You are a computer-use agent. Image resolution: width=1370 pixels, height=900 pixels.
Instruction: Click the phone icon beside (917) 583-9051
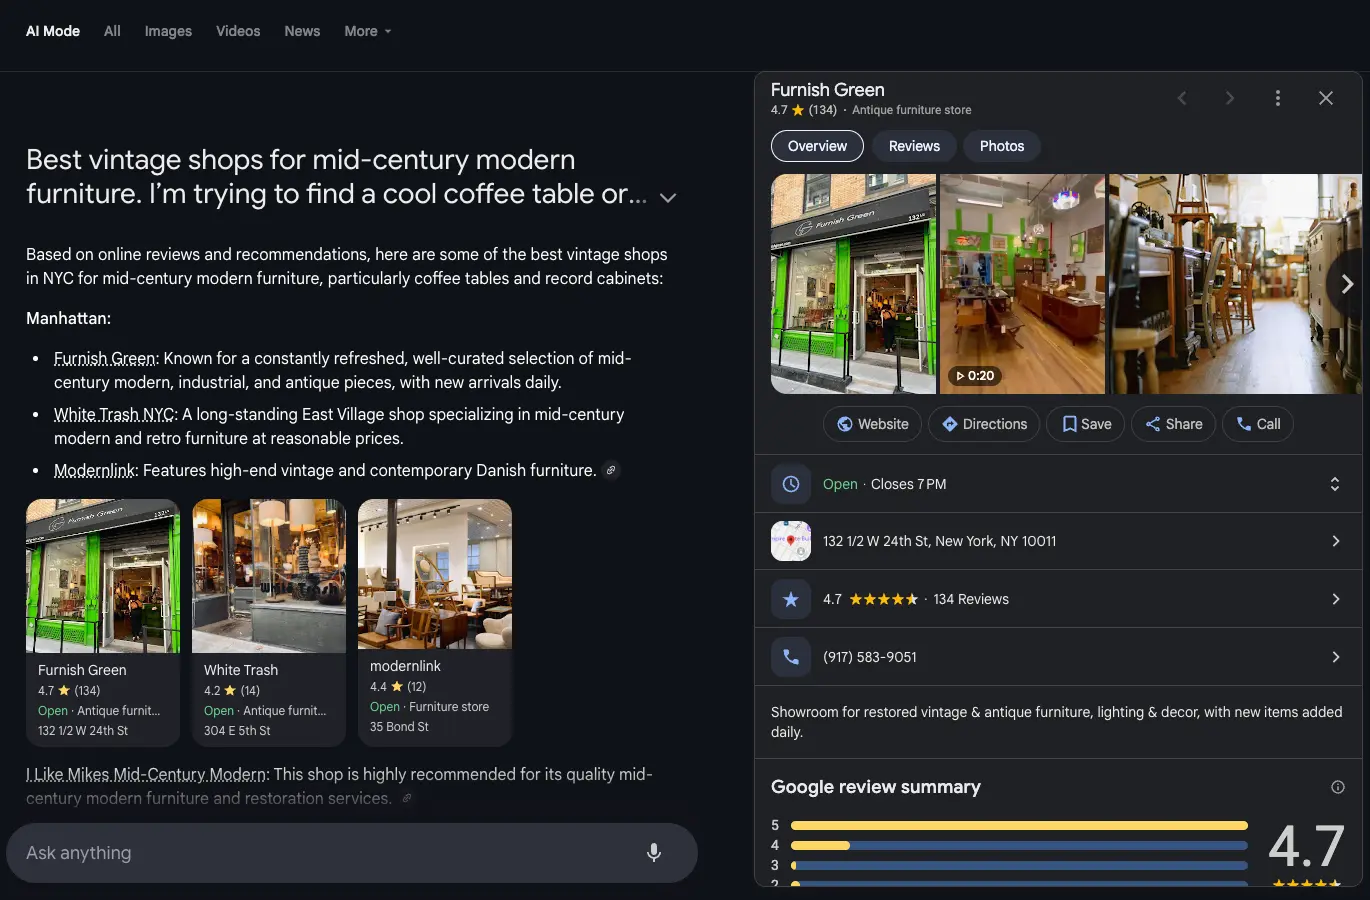click(x=791, y=657)
